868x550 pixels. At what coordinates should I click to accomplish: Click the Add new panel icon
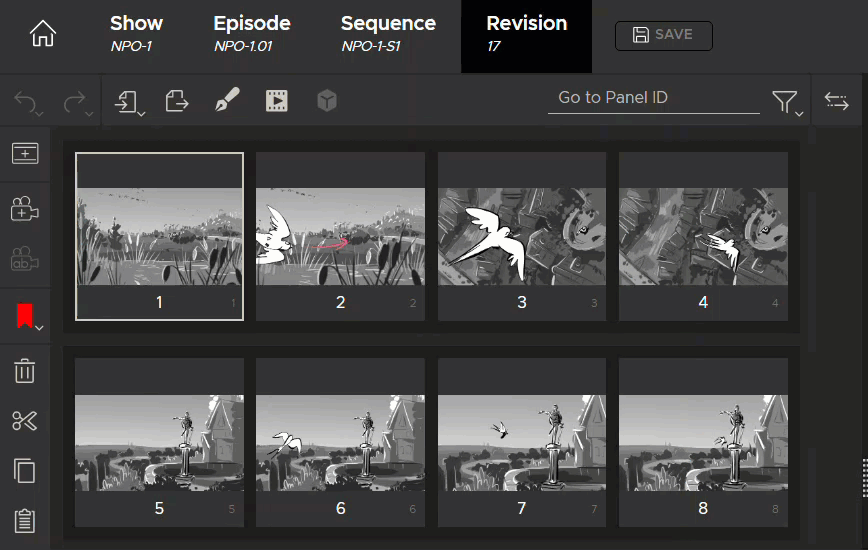(x=25, y=153)
